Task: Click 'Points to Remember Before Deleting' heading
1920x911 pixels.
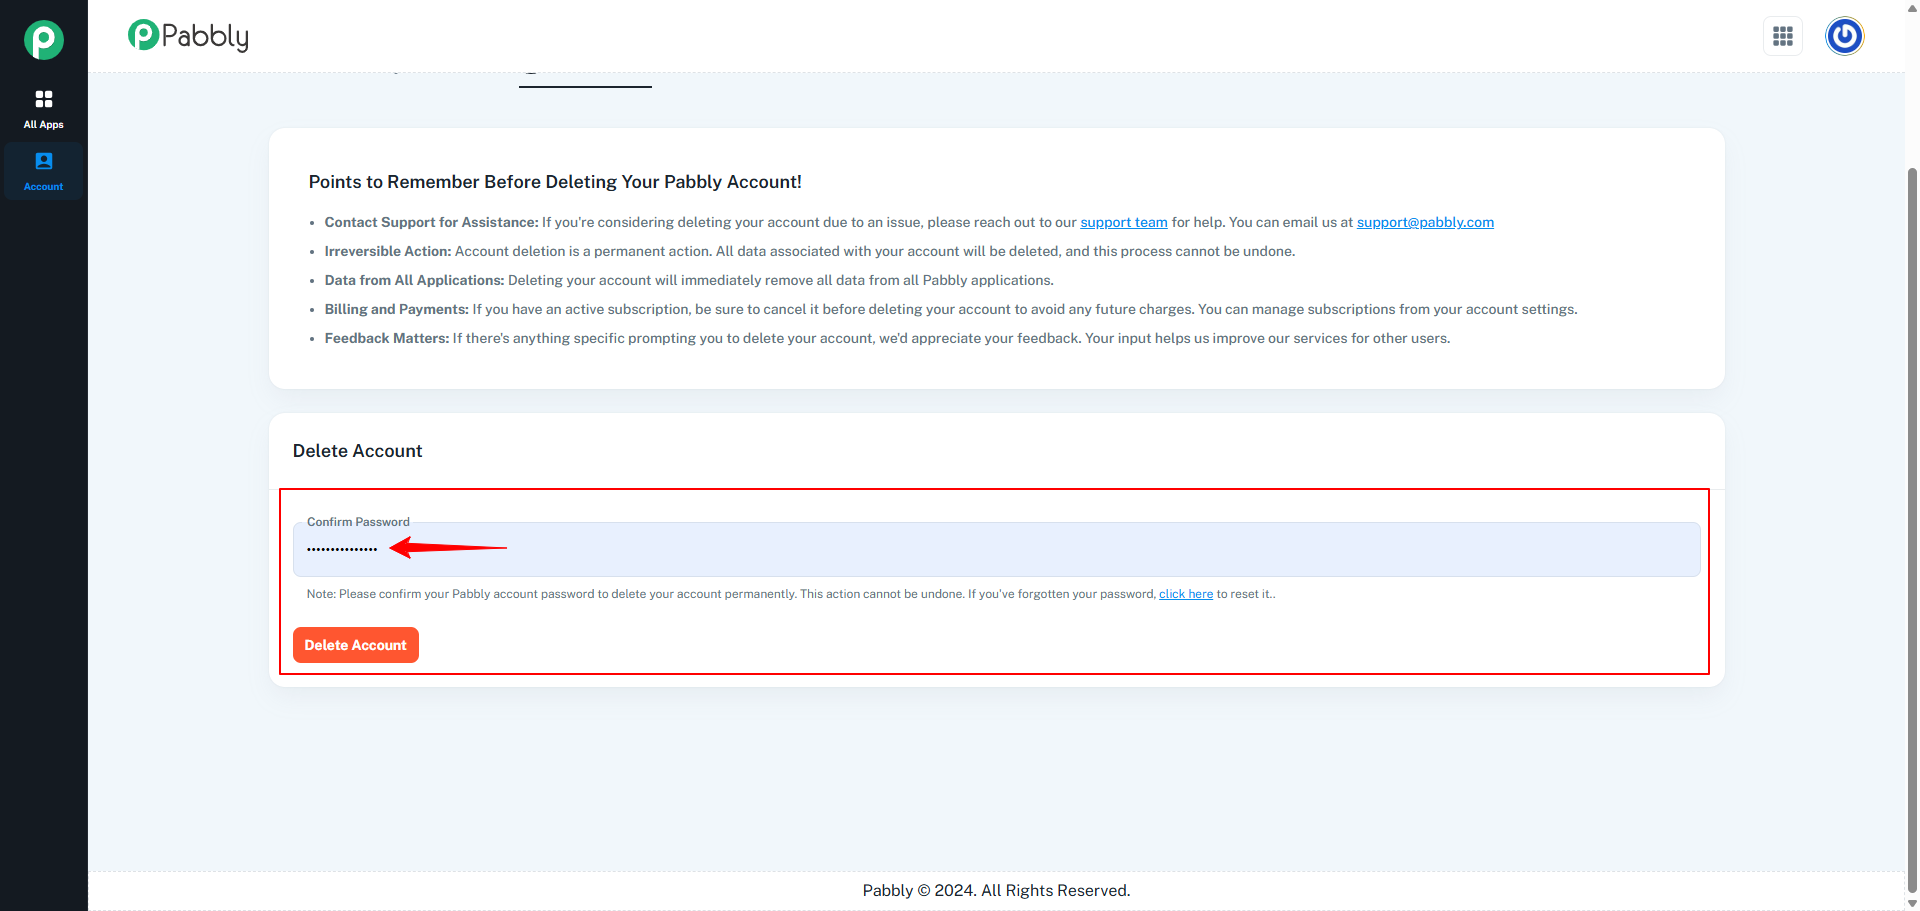Action: (555, 182)
